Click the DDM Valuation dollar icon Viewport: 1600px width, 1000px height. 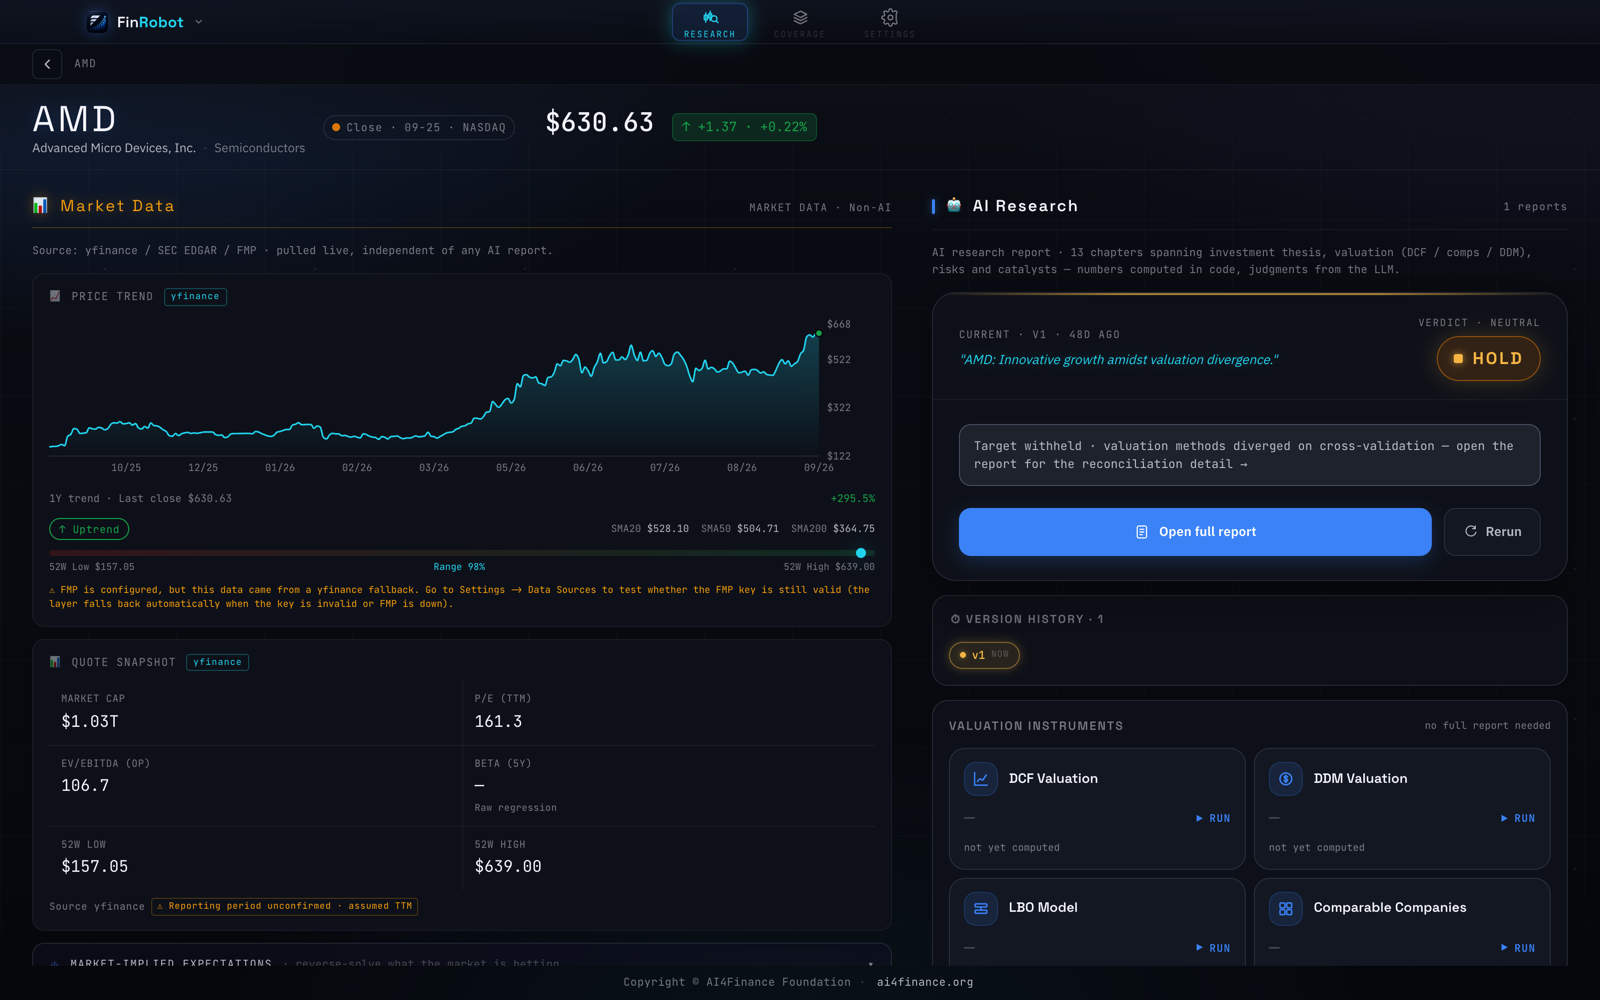click(x=1285, y=779)
